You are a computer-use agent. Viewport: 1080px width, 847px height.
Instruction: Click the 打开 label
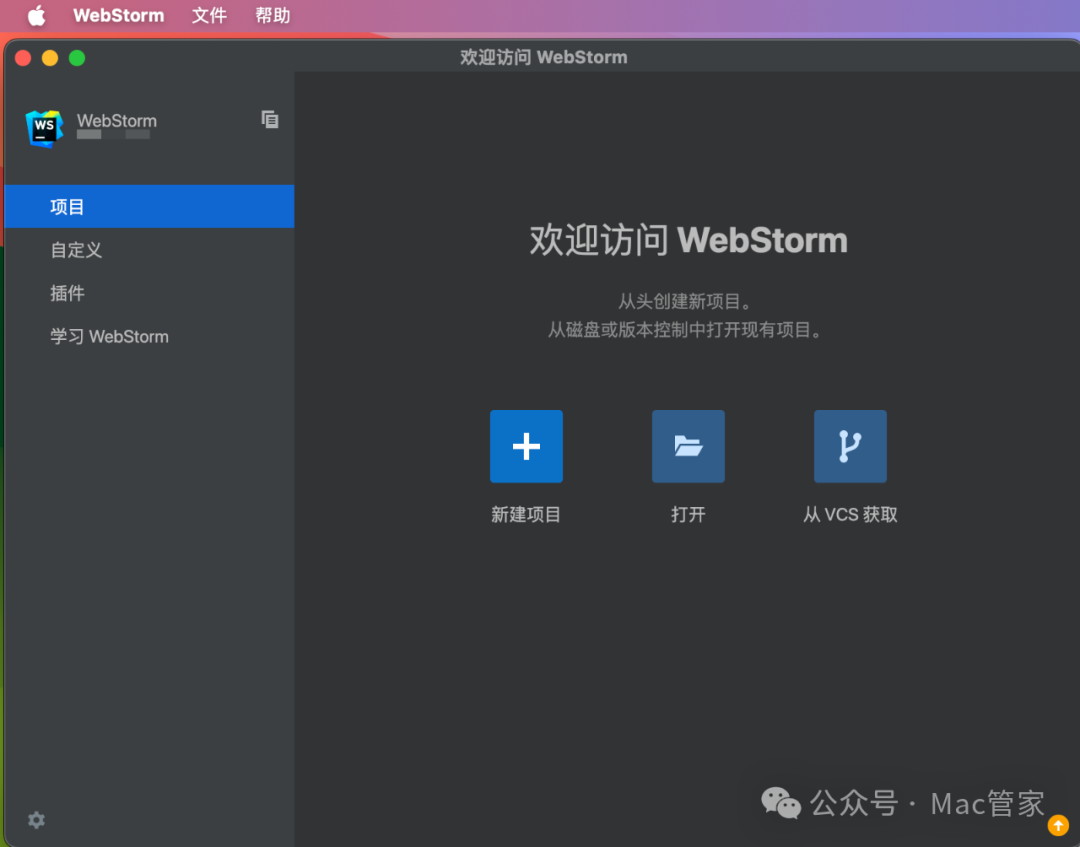pos(688,514)
